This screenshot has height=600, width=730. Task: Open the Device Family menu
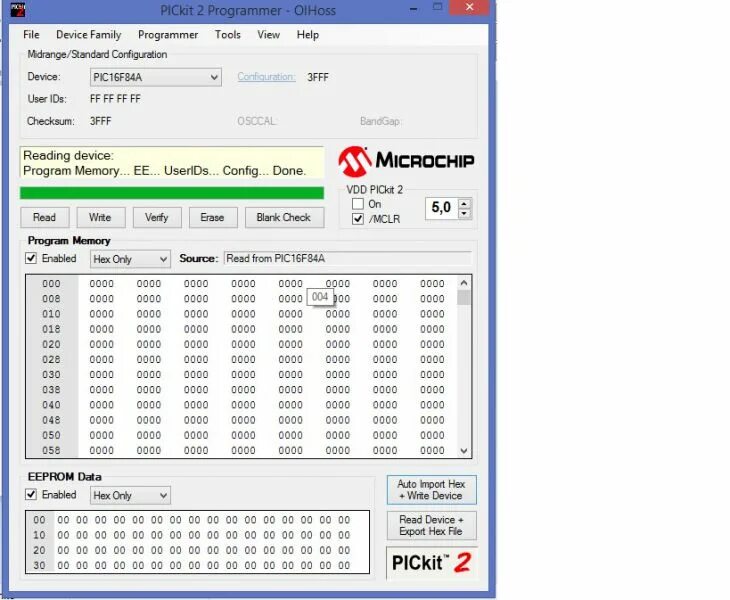(x=88, y=35)
